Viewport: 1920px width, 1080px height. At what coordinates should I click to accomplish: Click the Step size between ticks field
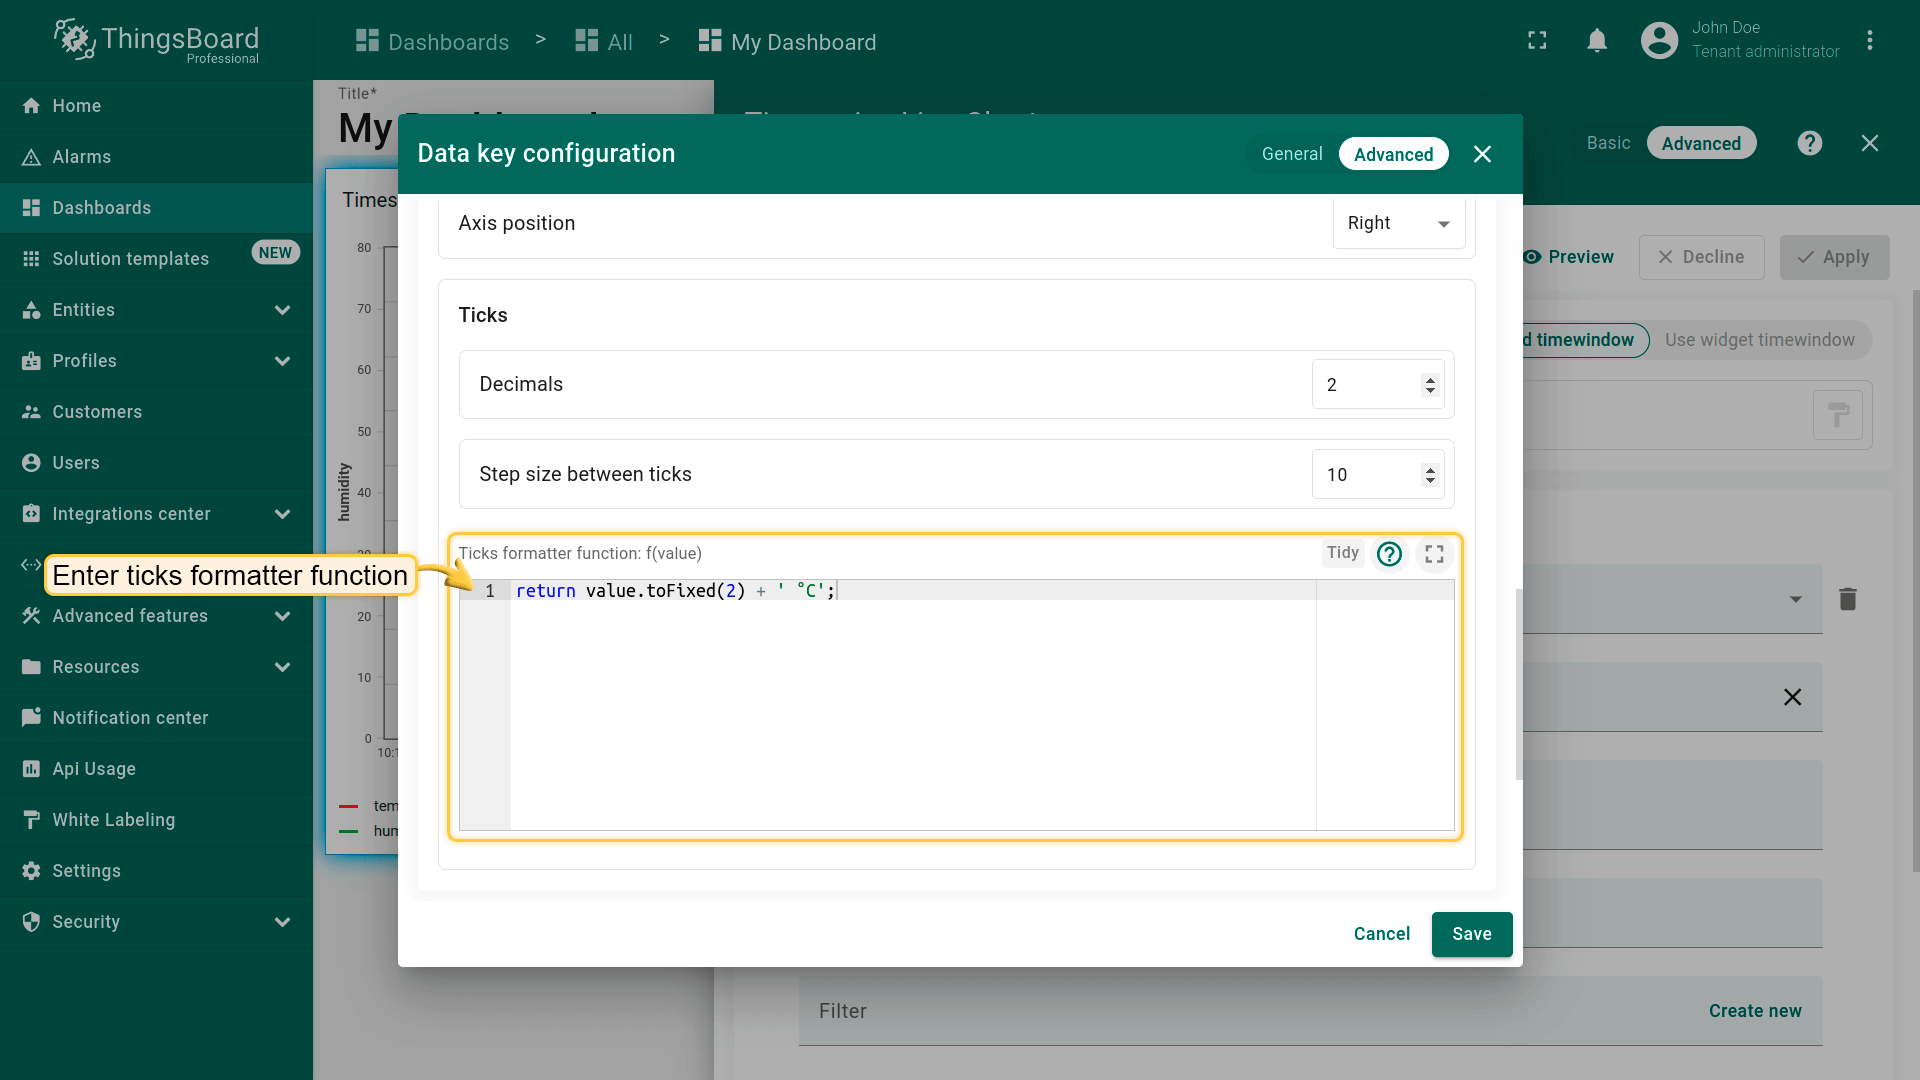coord(1365,475)
